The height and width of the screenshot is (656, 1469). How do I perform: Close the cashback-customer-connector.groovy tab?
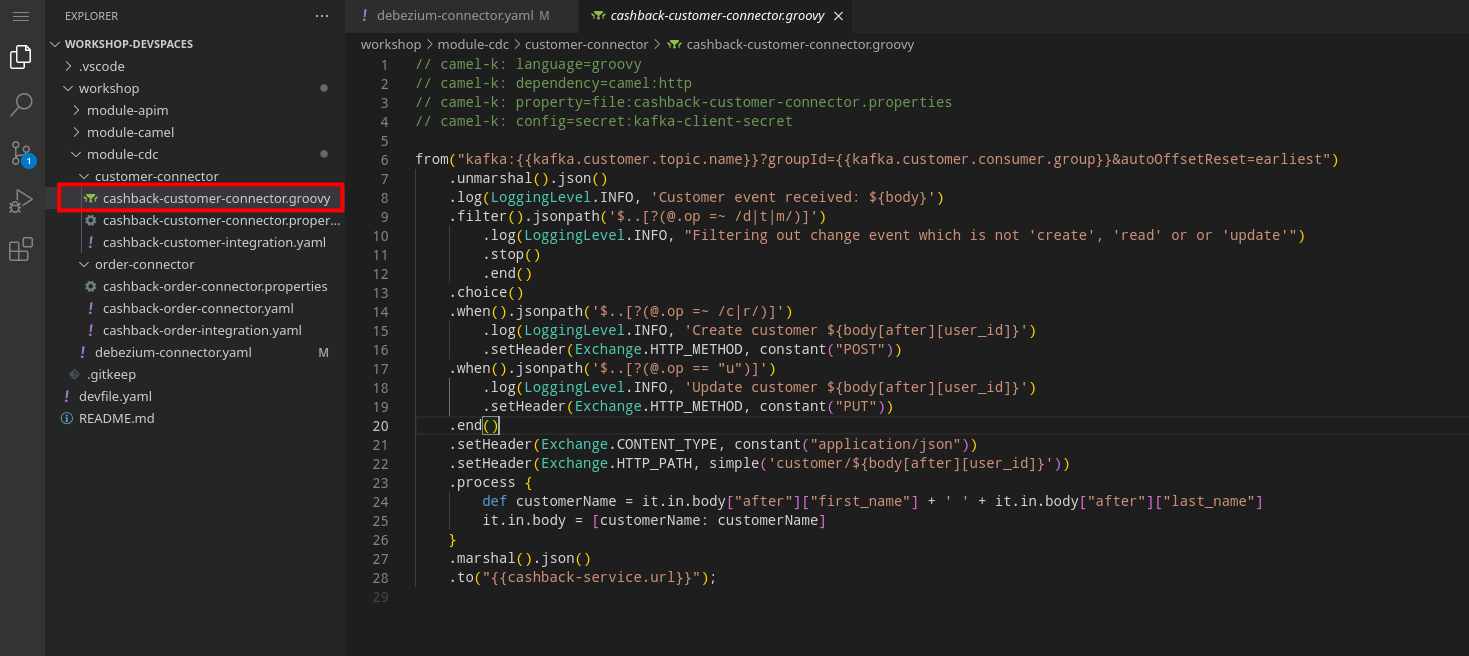[x=838, y=16]
